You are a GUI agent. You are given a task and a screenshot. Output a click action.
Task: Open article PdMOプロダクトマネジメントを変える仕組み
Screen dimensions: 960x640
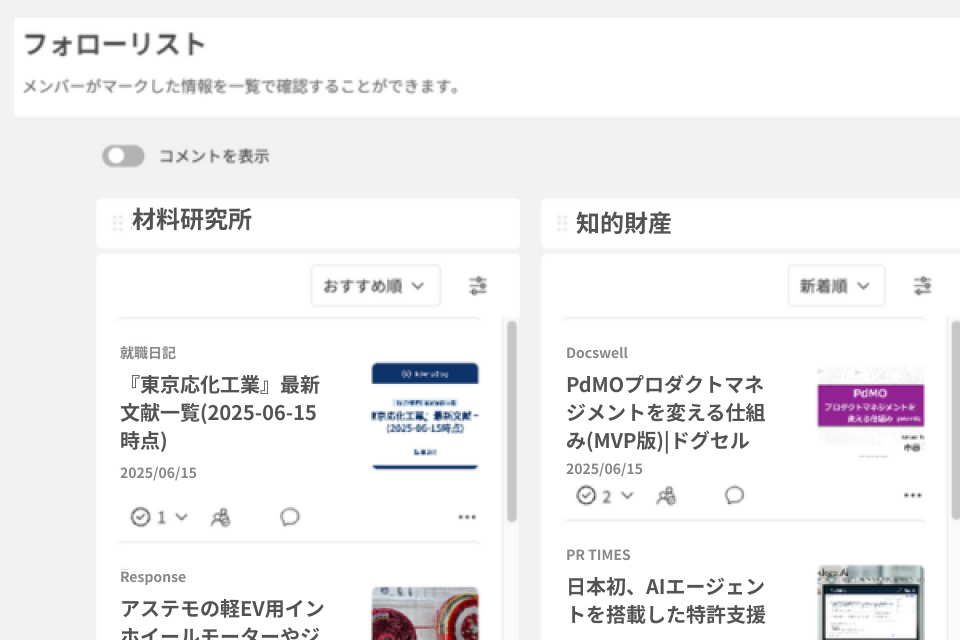coord(666,412)
